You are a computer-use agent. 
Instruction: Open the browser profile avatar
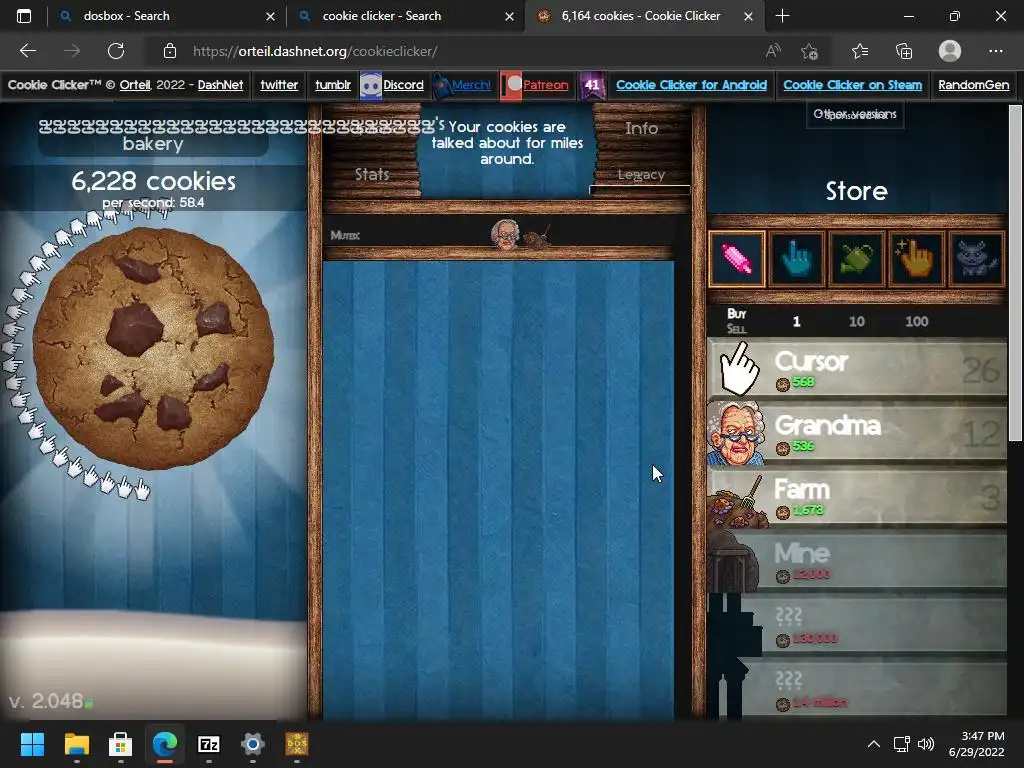pyautogui.click(x=950, y=51)
